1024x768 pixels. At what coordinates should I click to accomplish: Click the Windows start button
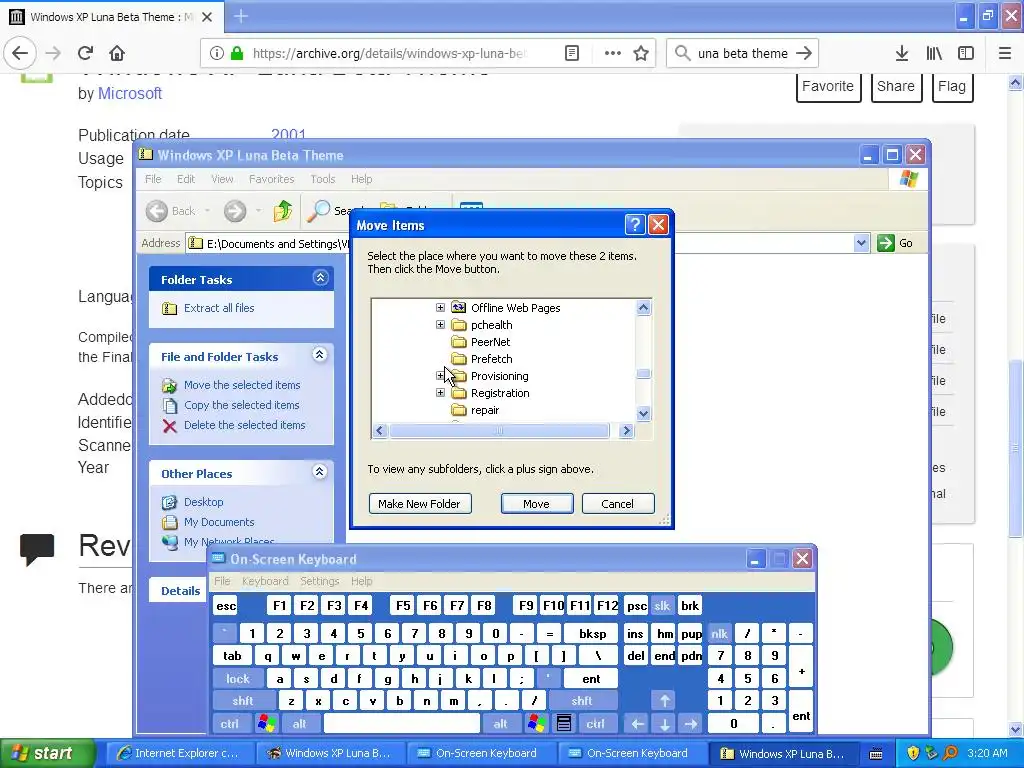(47, 753)
